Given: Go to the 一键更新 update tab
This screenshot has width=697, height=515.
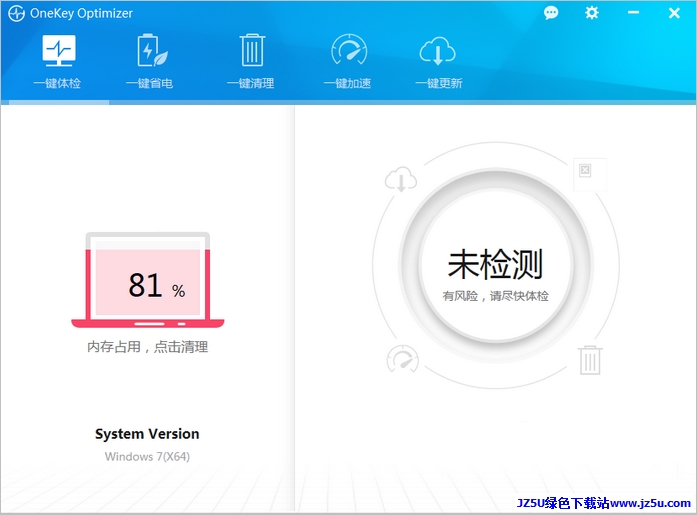Looking at the screenshot, I should (x=438, y=62).
